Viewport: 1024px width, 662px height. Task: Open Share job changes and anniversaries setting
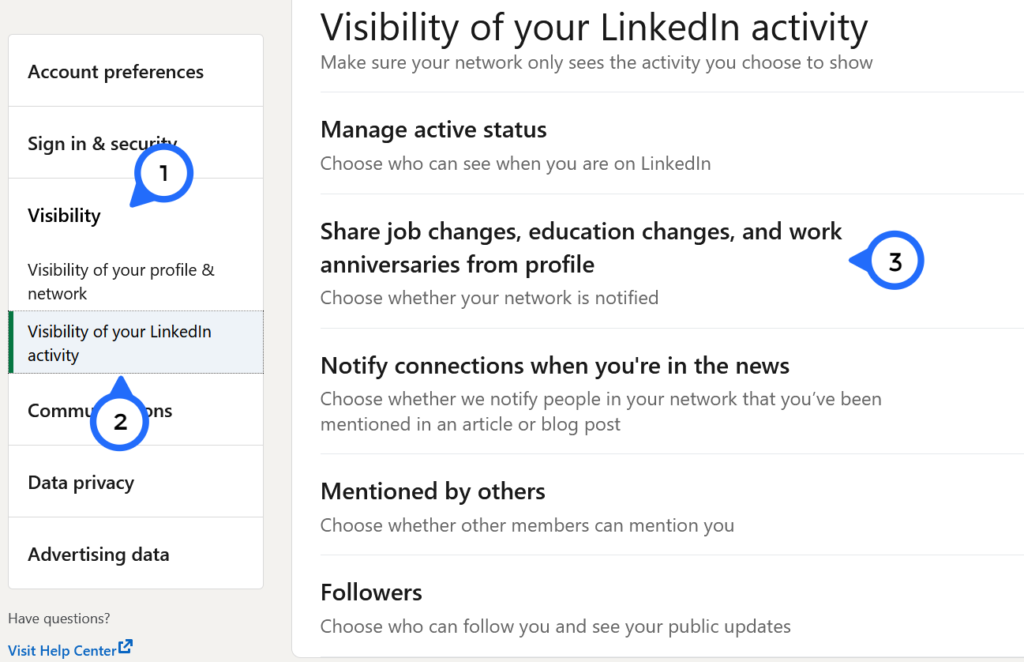(672, 262)
